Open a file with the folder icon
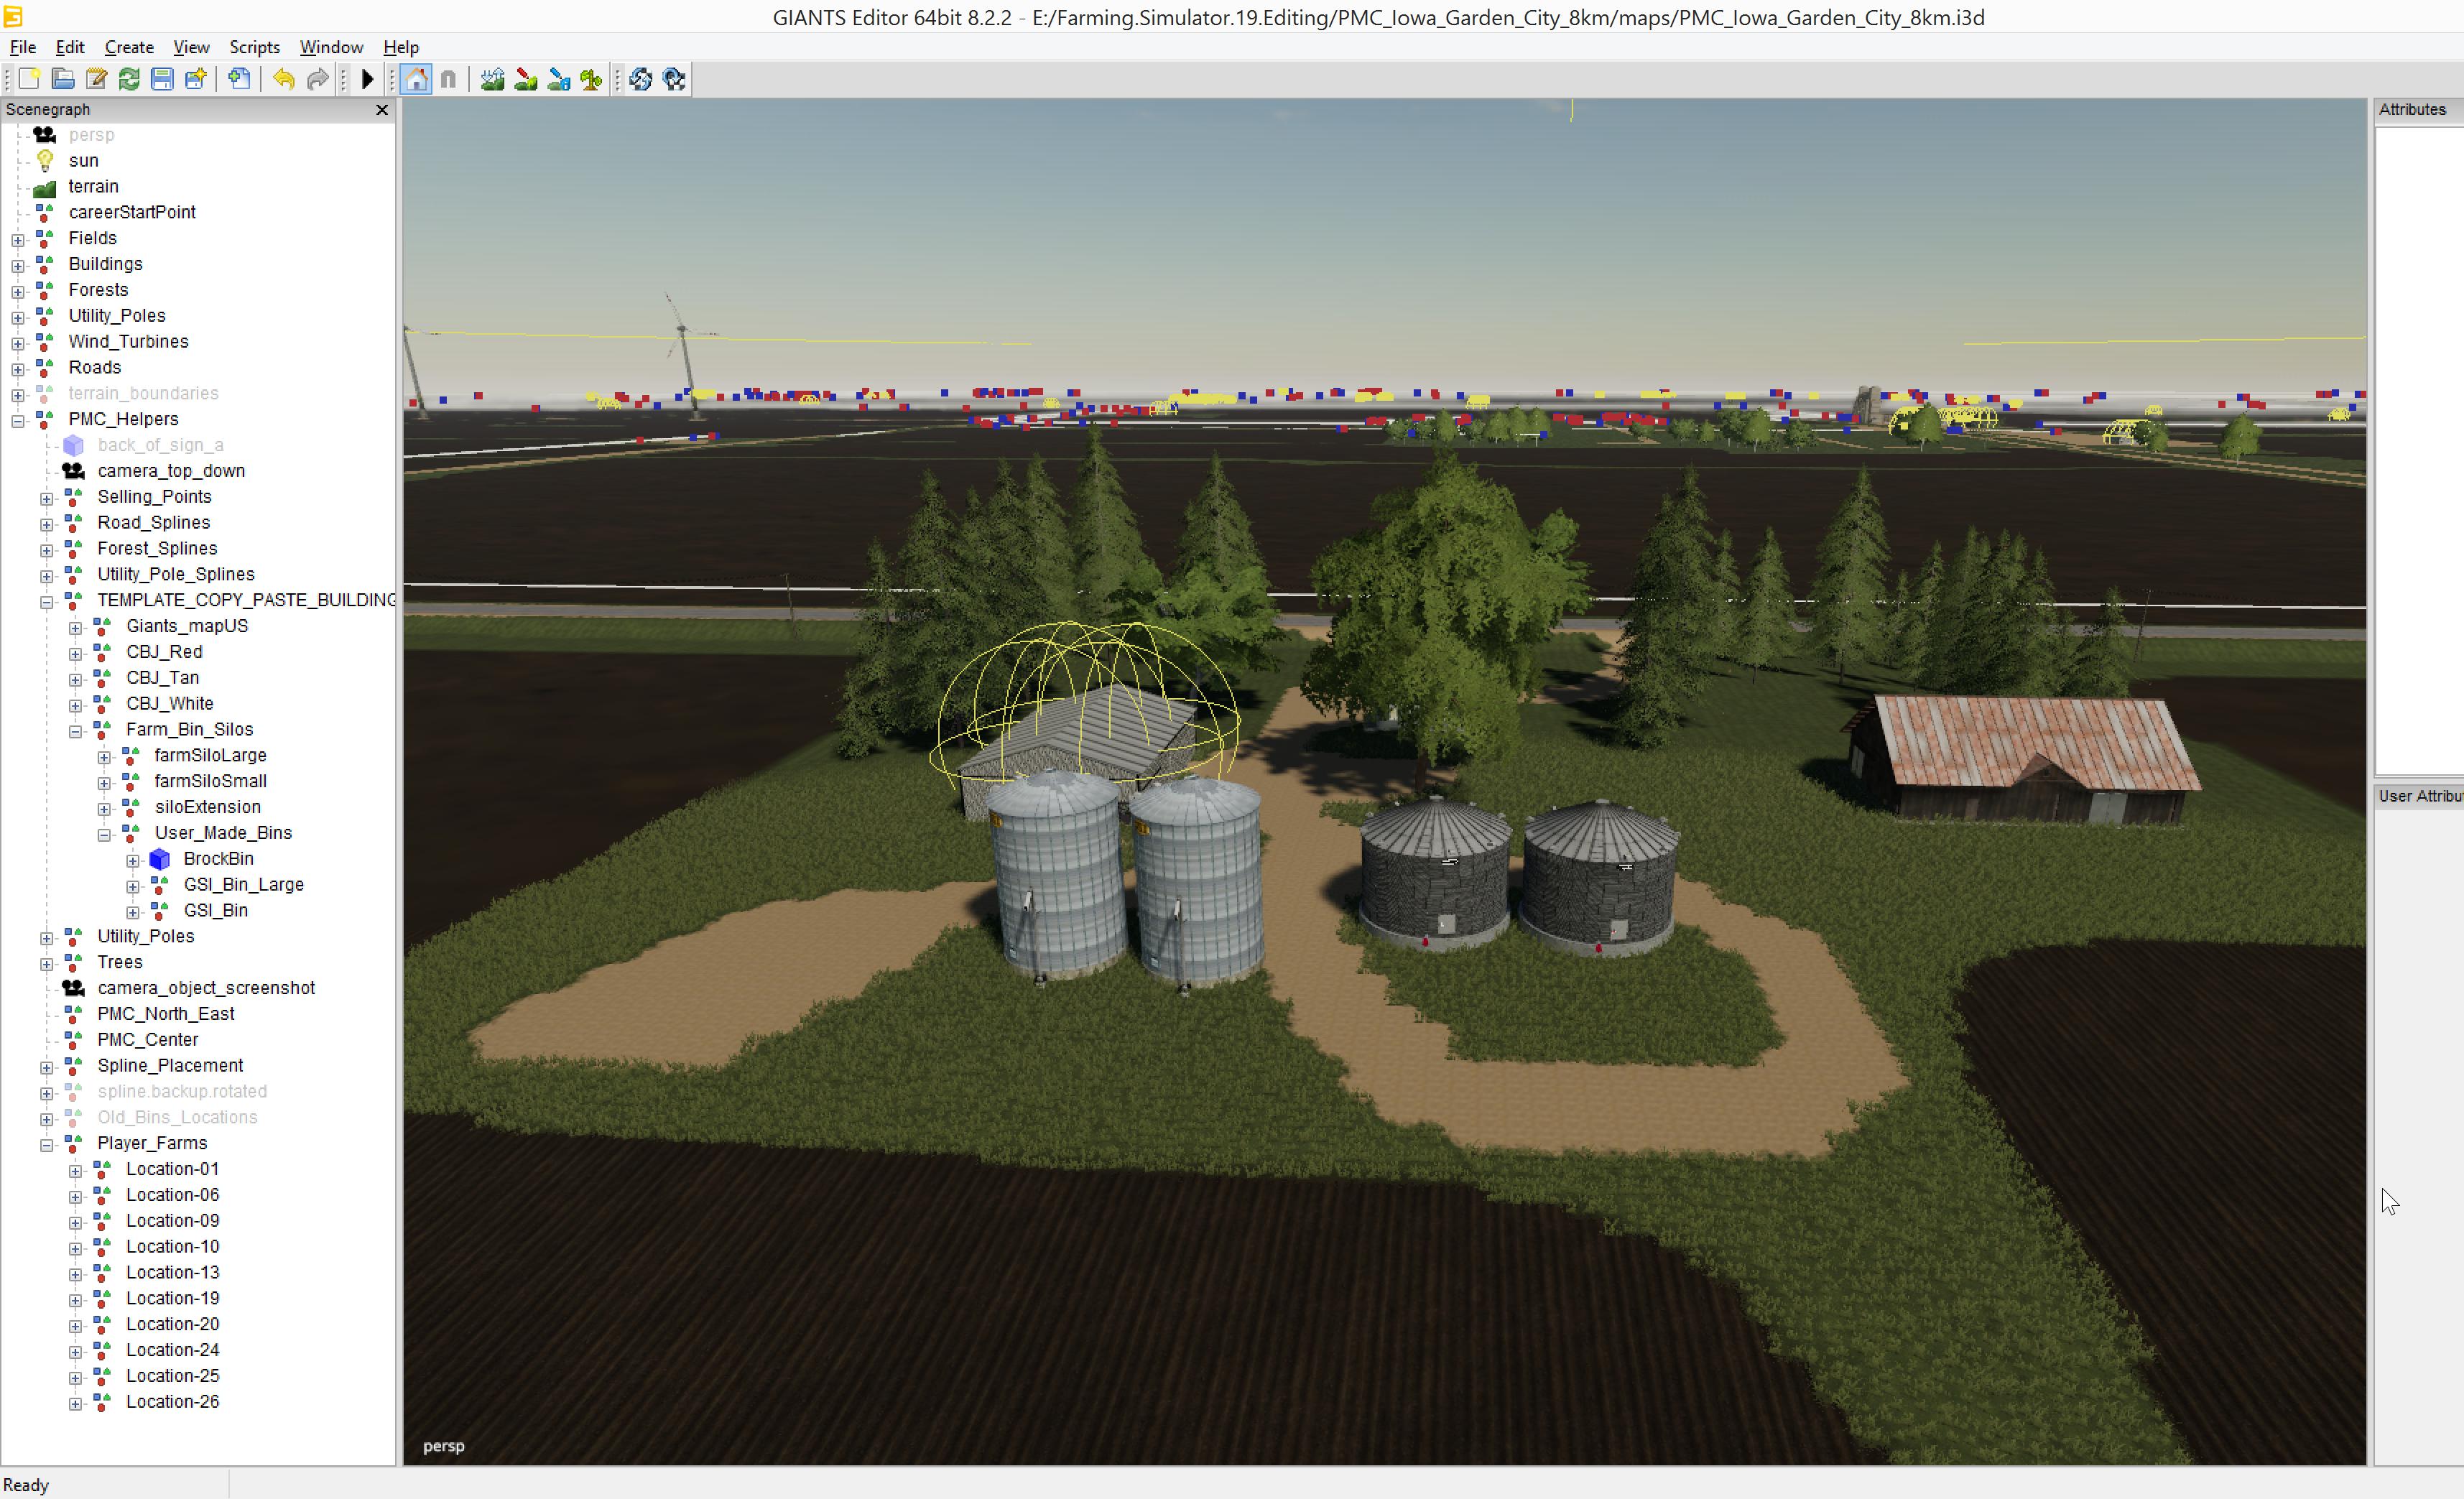Viewport: 2464px width, 1499px height. tap(63, 79)
